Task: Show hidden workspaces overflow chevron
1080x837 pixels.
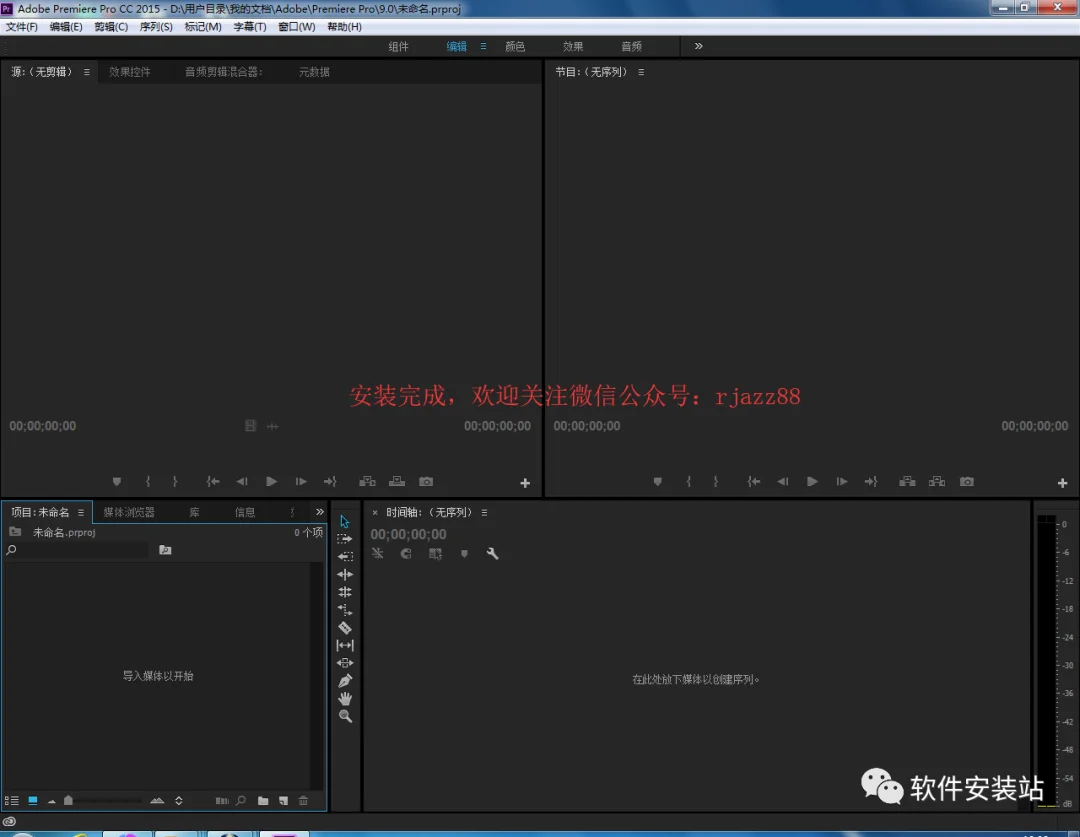Action: [698, 46]
